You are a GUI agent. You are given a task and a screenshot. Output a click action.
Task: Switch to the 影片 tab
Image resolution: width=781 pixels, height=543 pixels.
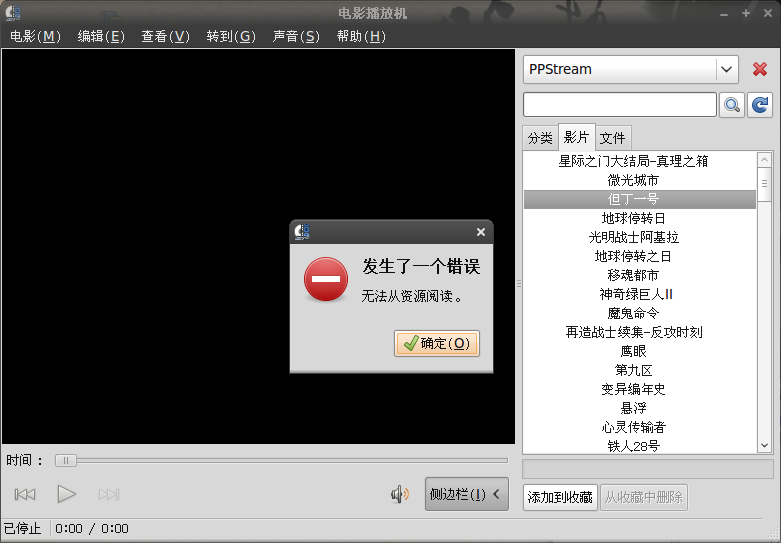(576, 137)
